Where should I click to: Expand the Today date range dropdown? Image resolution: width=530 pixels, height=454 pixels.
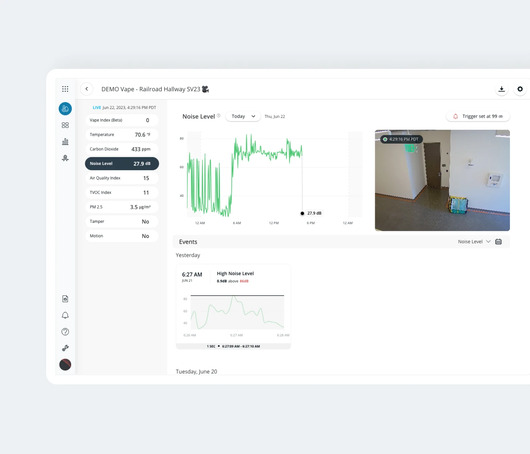pyautogui.click(x=243, y=116)
